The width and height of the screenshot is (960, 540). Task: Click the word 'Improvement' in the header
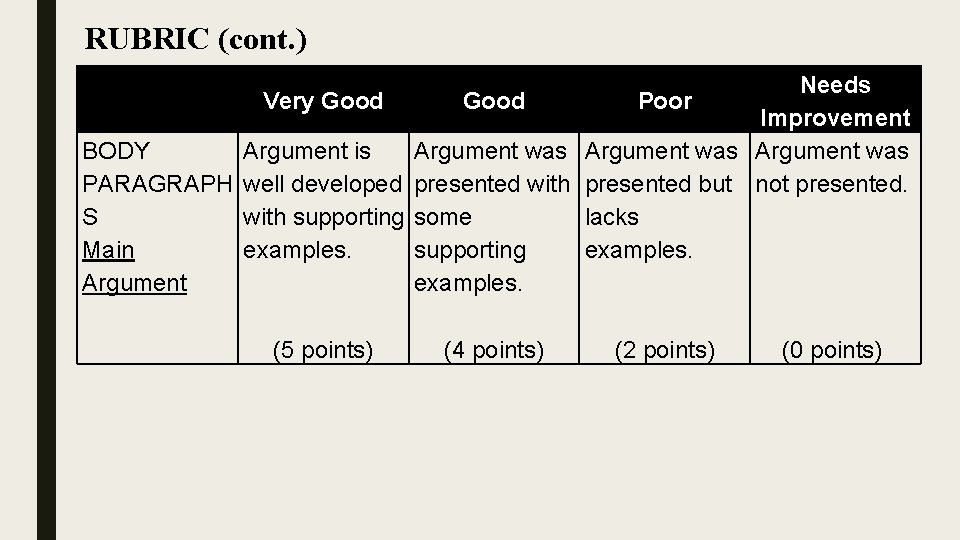tap(835, 118)
